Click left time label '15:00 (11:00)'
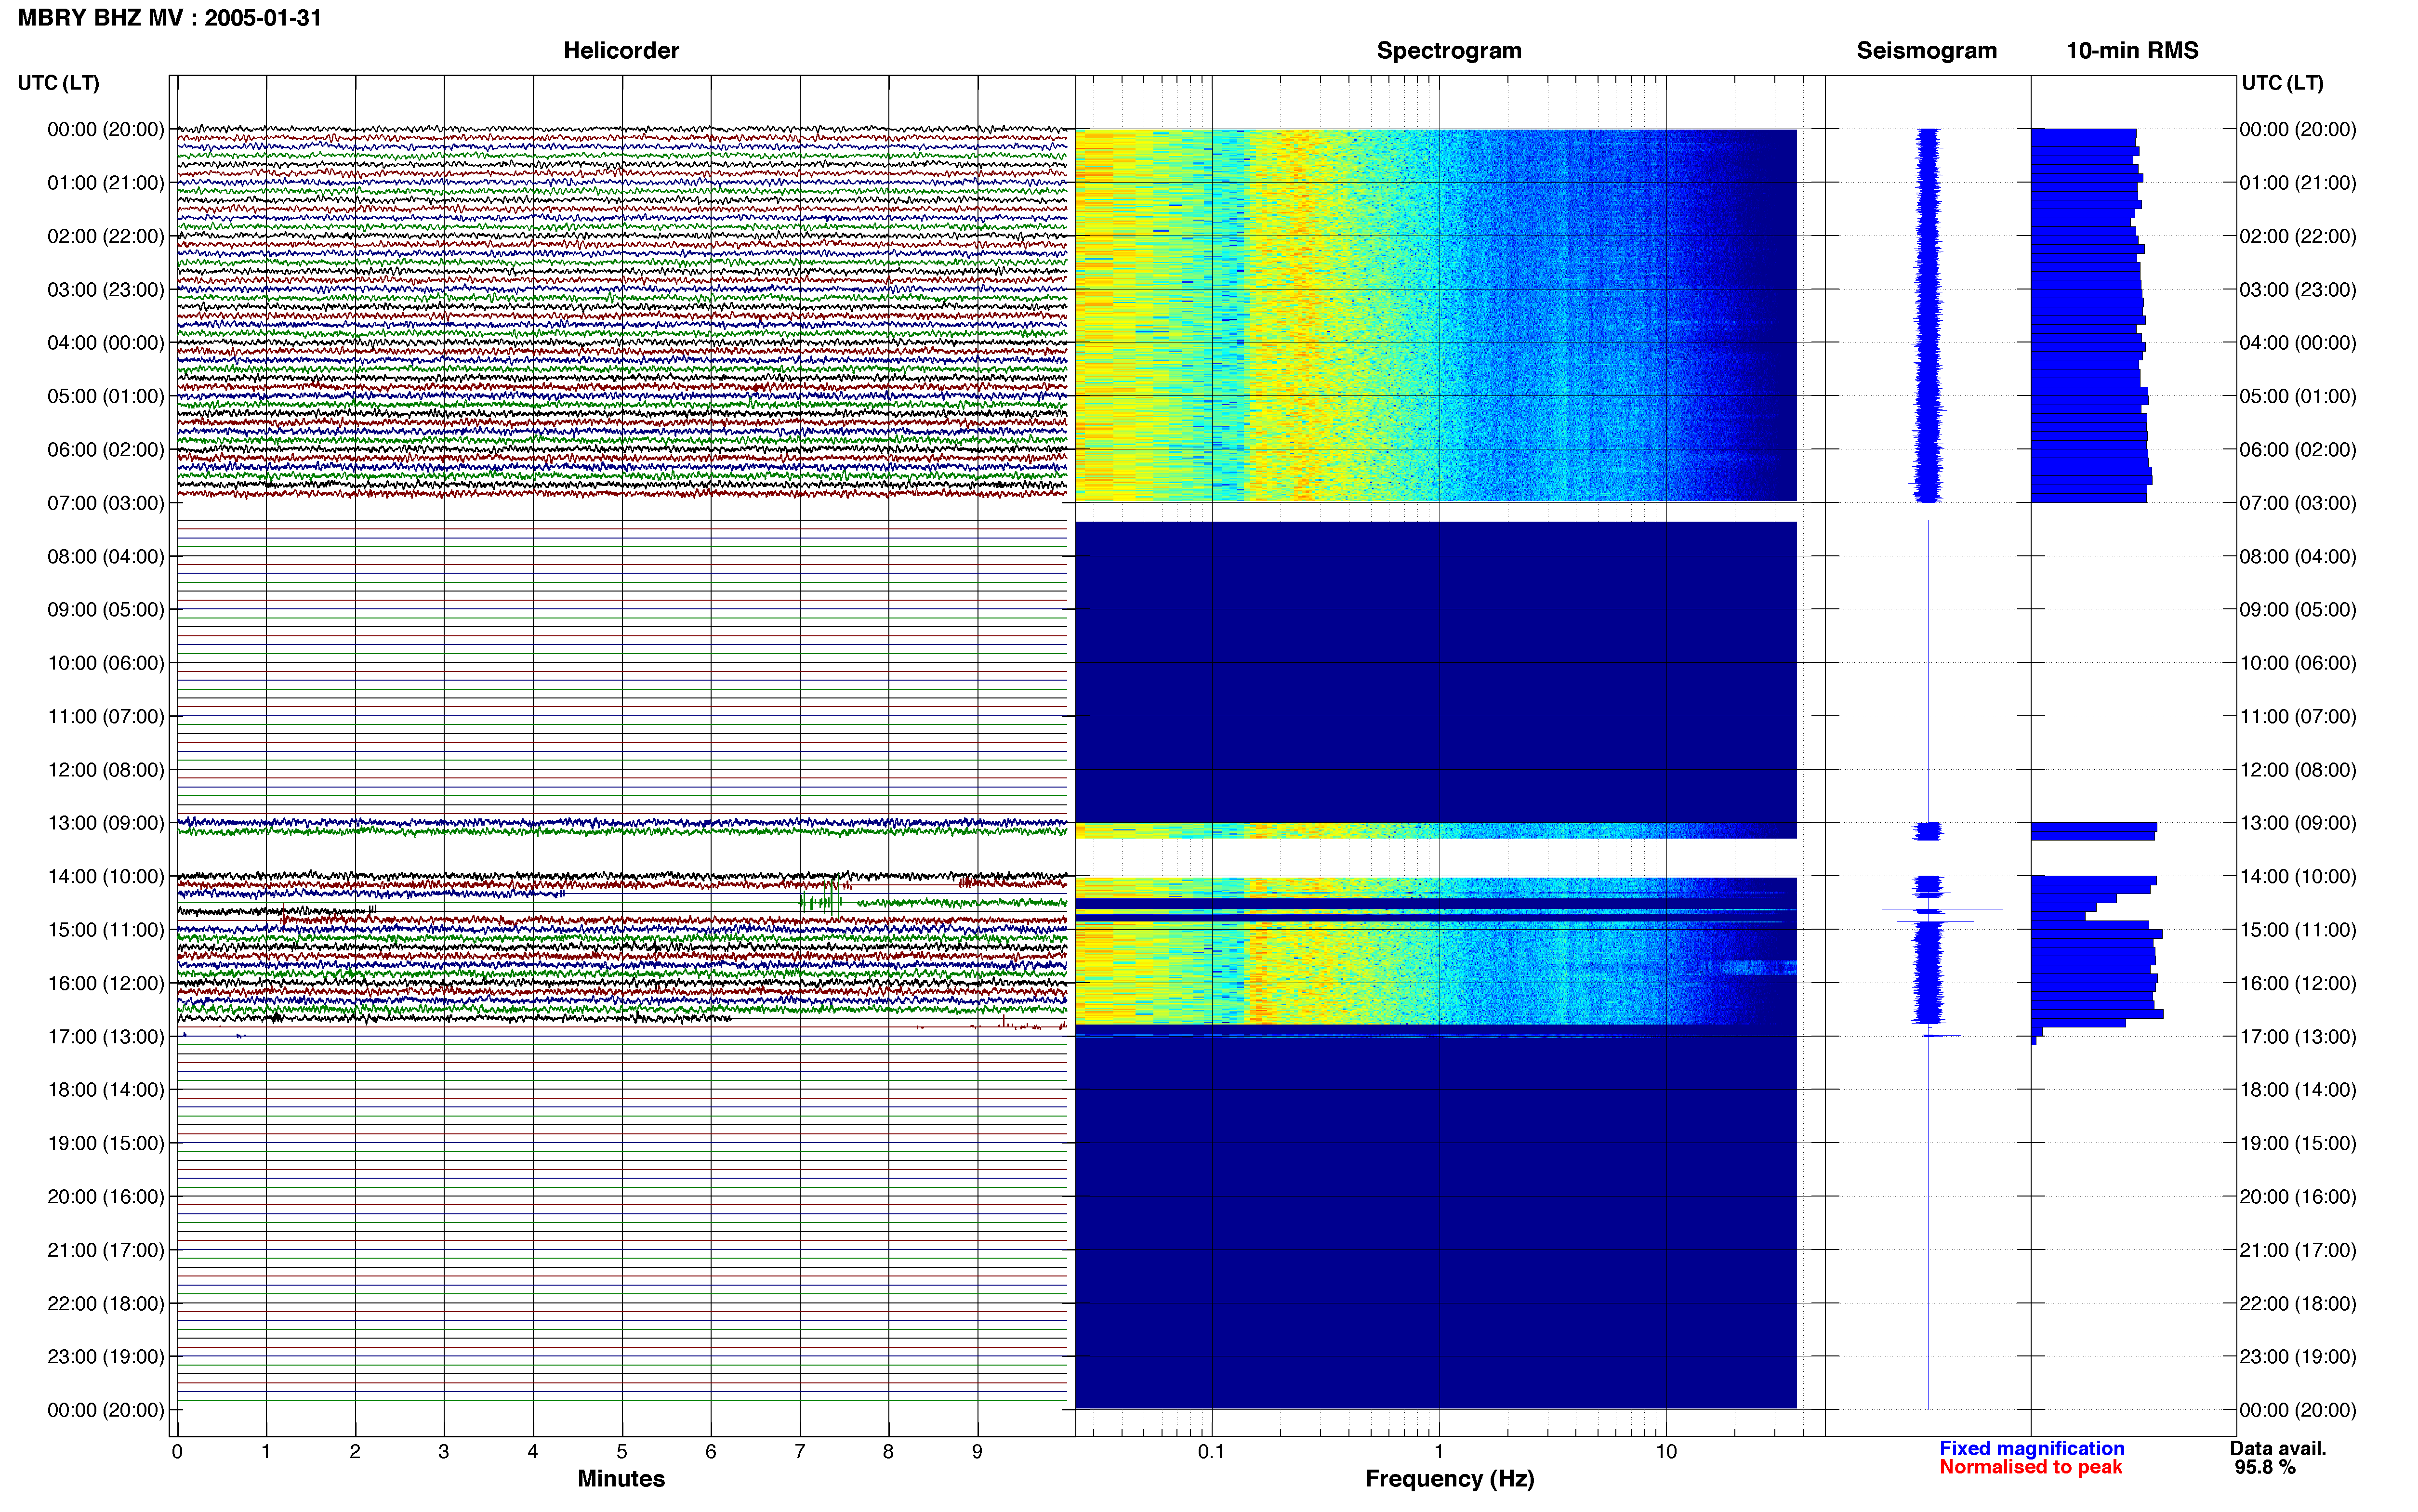 point(106,930)
